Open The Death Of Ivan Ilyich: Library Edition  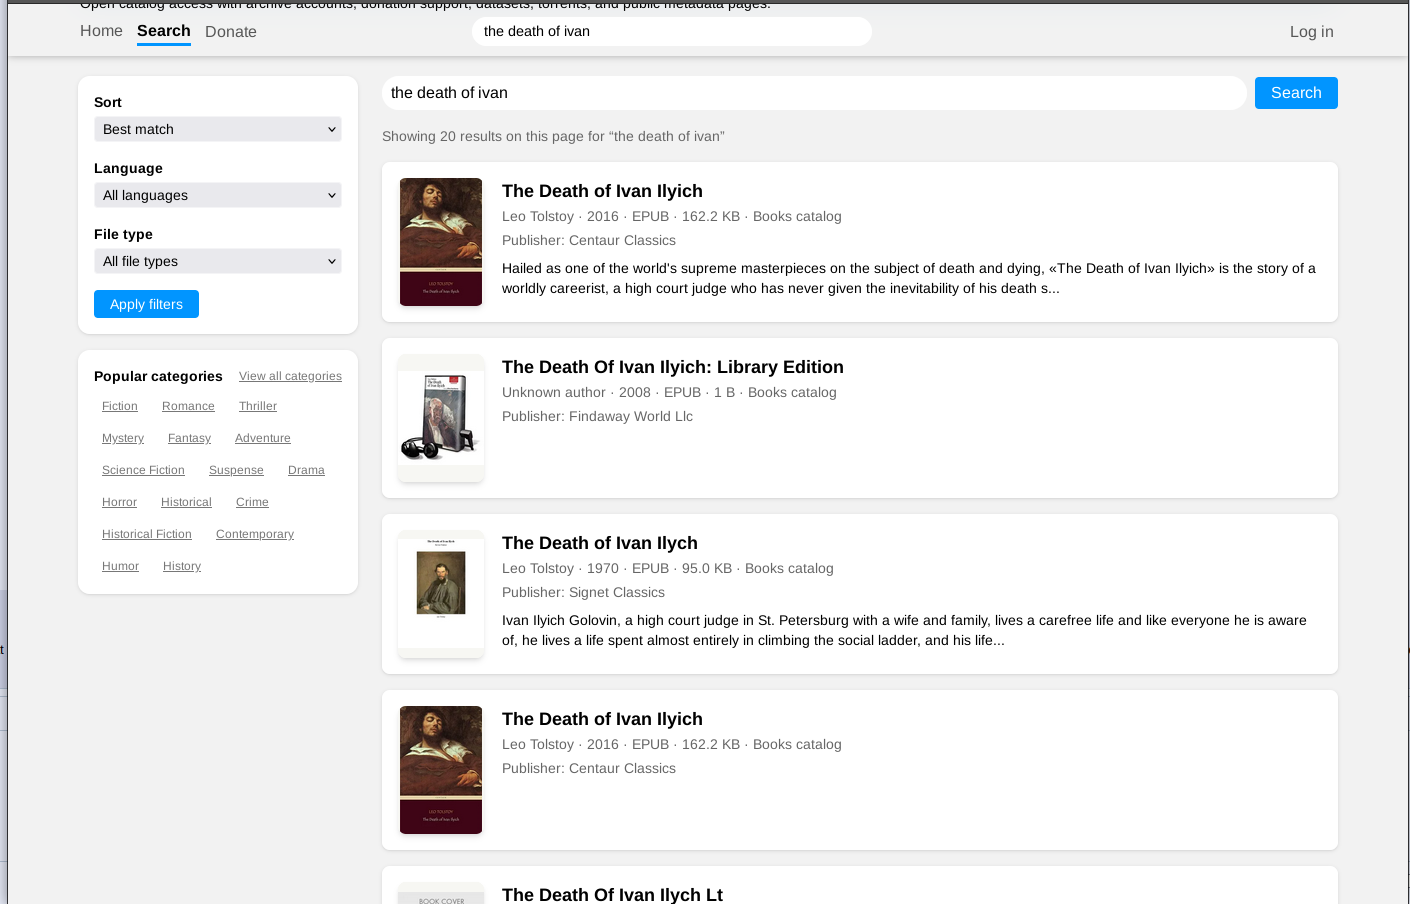click(673, 367)
